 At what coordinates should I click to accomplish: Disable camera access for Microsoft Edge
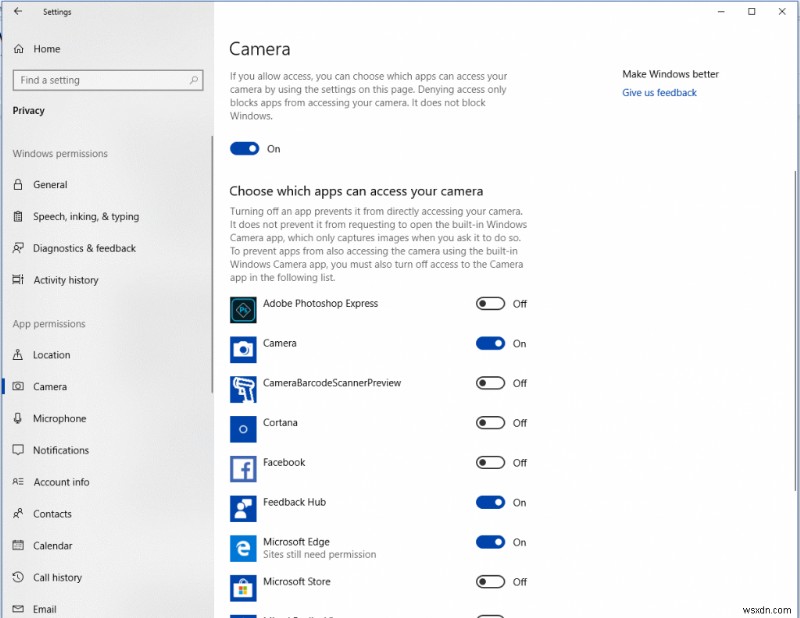coord(490,542)
